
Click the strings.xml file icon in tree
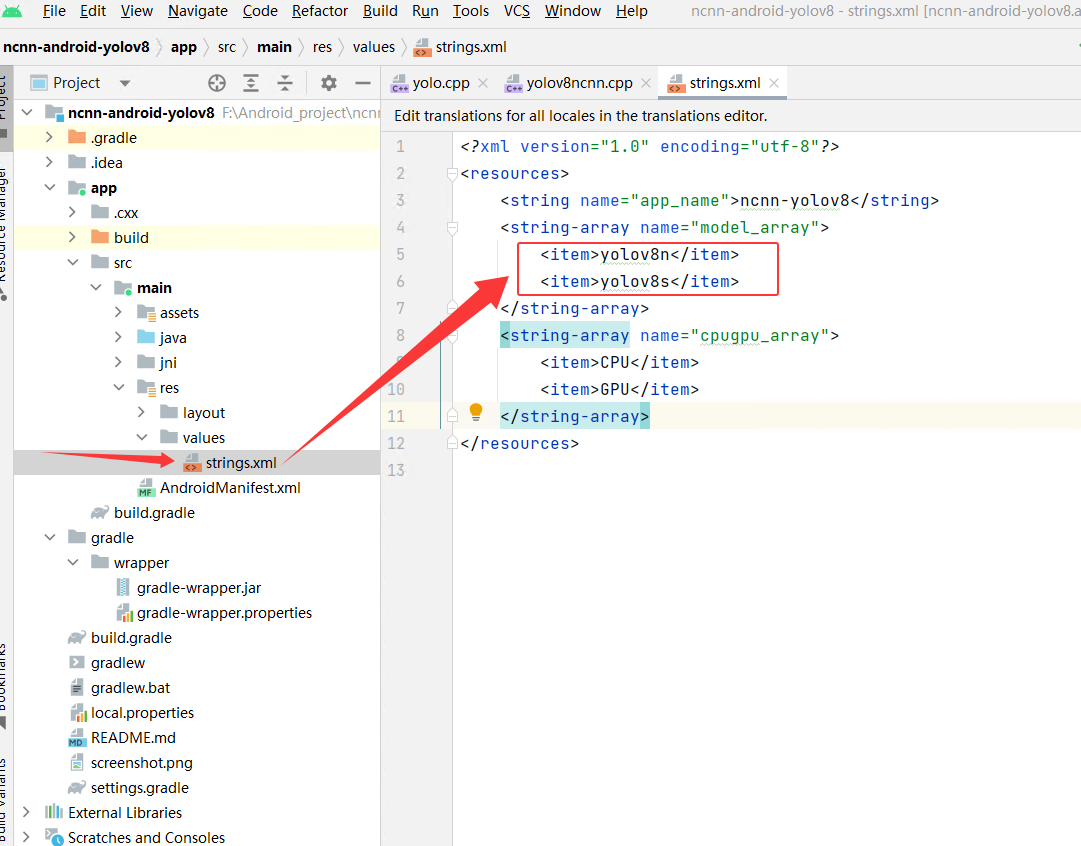coord(192,463)
